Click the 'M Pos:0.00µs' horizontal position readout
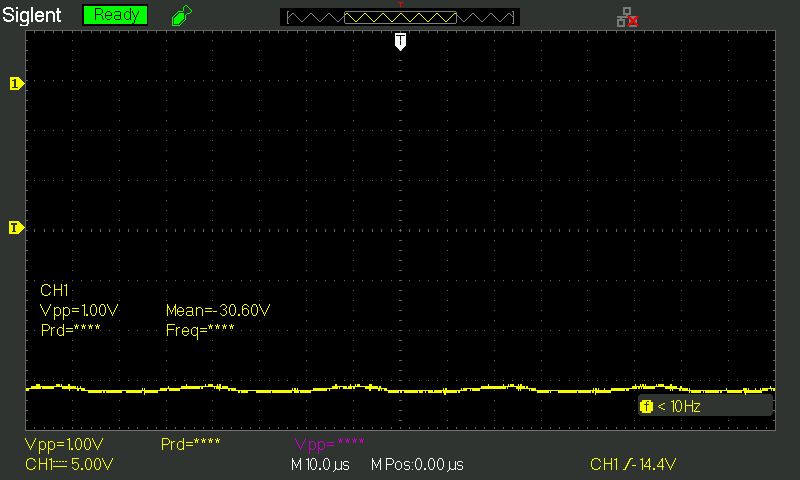 coord(417,465)
